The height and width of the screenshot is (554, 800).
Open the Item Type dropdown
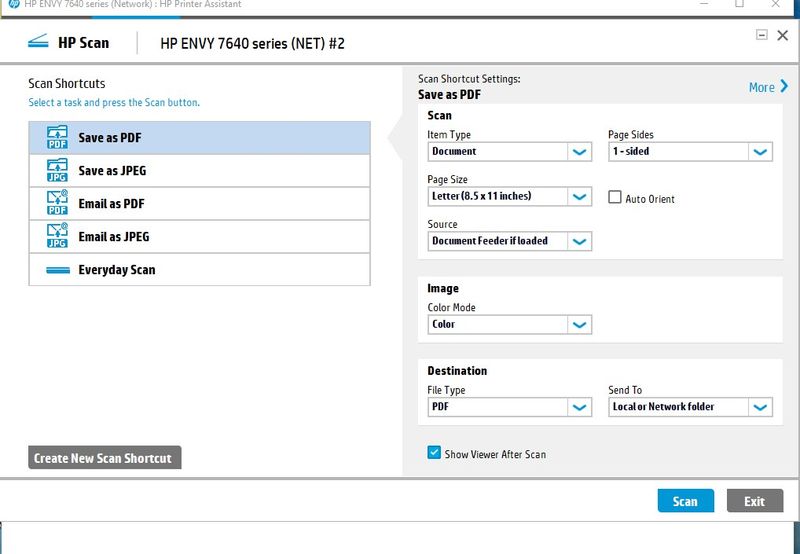click(x=579, y=152)
